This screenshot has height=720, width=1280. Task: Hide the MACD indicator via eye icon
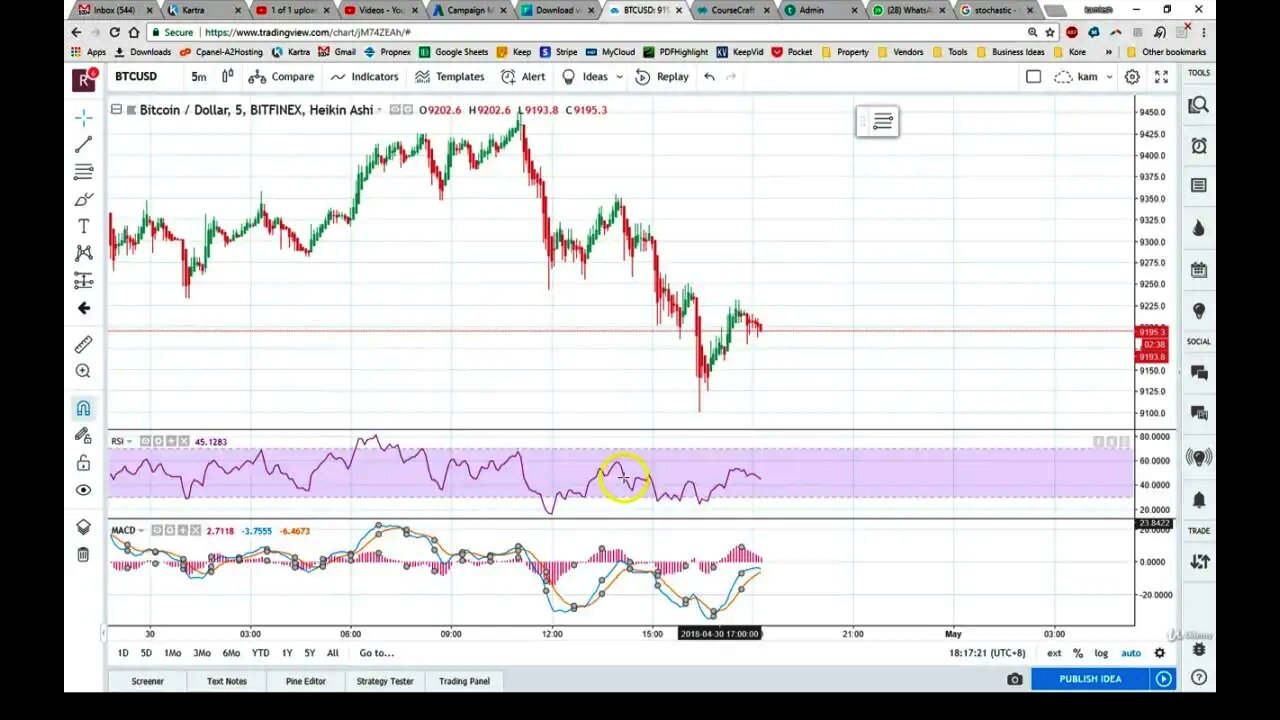tap(157, 530)
